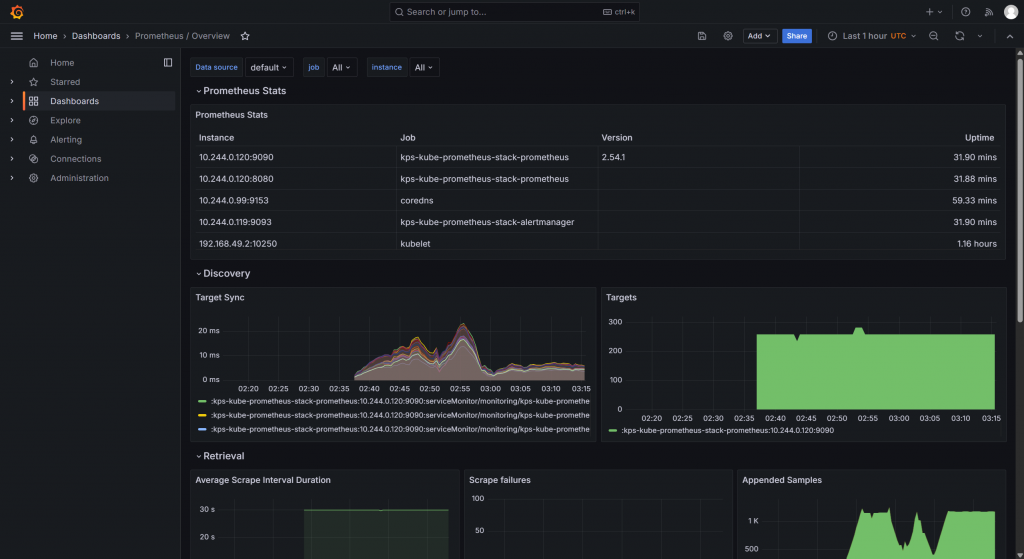Image resolution: width=1024 pixels, height=559 pixels.
Task: Open the news feed icon
Action: click(989, 12)
